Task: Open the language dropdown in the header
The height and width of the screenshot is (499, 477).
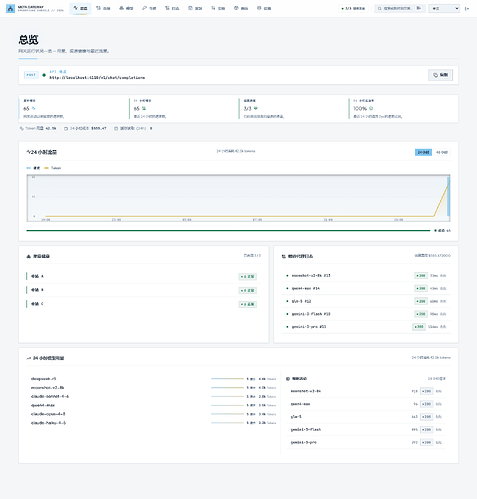Action: point(444,8)
